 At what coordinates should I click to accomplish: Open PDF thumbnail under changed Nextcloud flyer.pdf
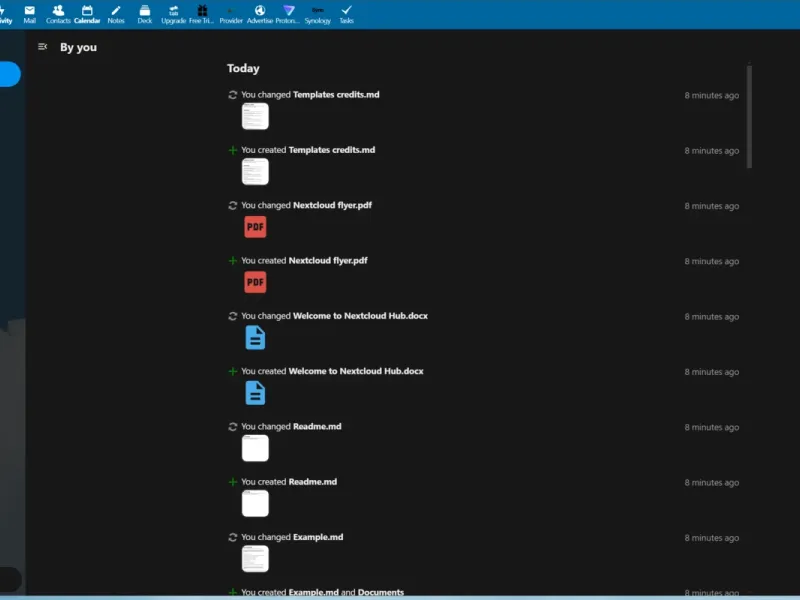tap(255, 227)
